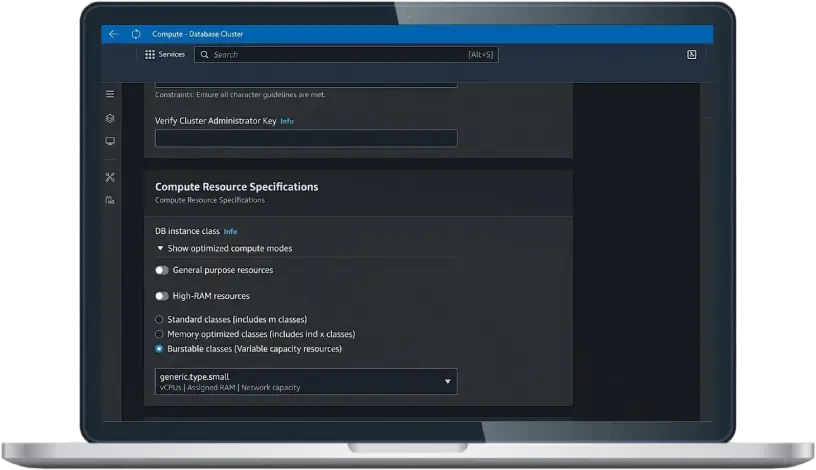Select Standard classes radio option
The image size is (816, 470).
pyautogui.click(x=159, y=320)
